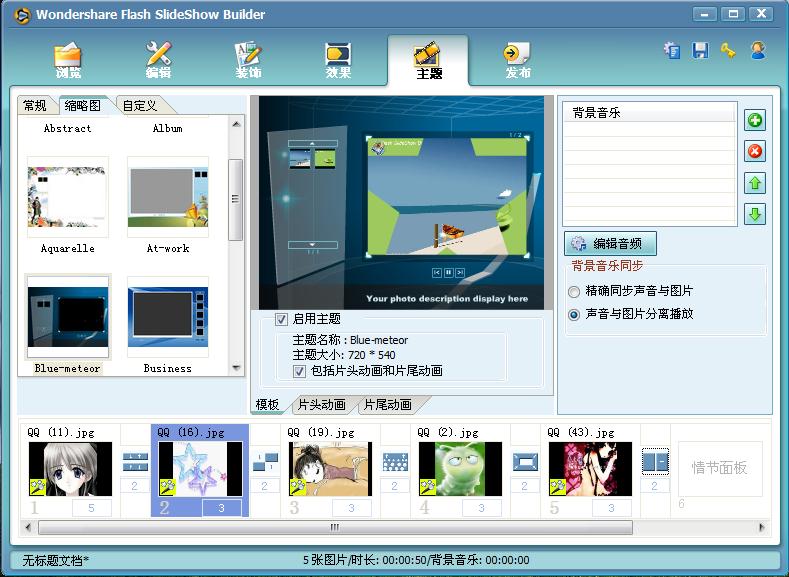
Task: Click the 编辑音频 button
Action: (x=610, y=244)
